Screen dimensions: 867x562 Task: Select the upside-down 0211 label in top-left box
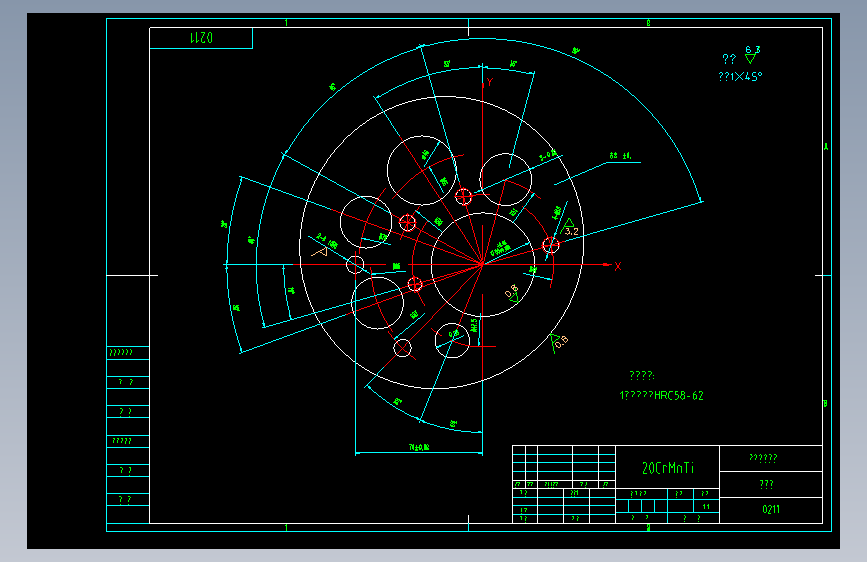click(201, 38)
